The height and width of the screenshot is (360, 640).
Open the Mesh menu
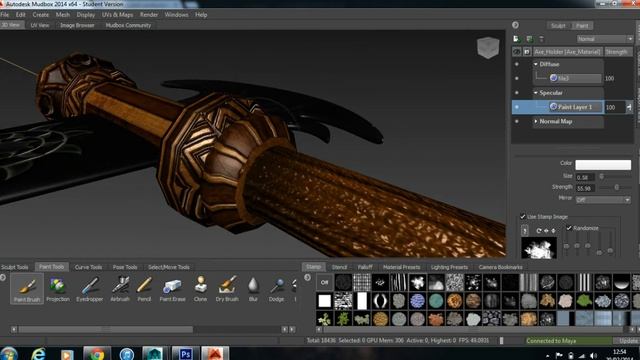pos(62,15)
